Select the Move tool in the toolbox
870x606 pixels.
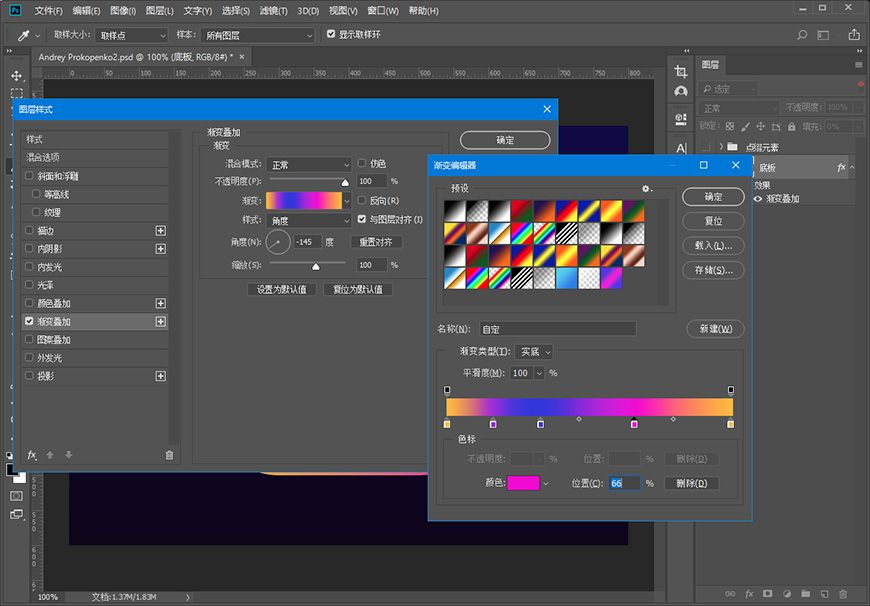(17, 75)
